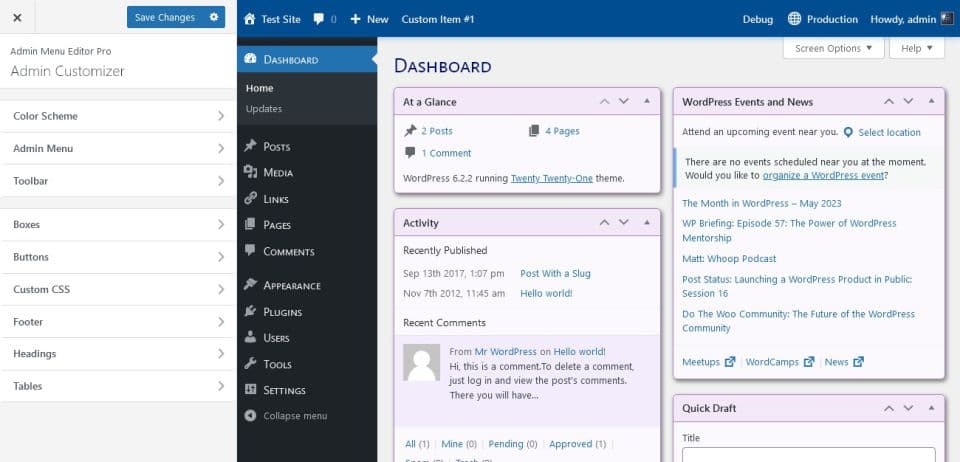Open the Help dropdown tab
The image size is (960, 462).
coord(917,48)
